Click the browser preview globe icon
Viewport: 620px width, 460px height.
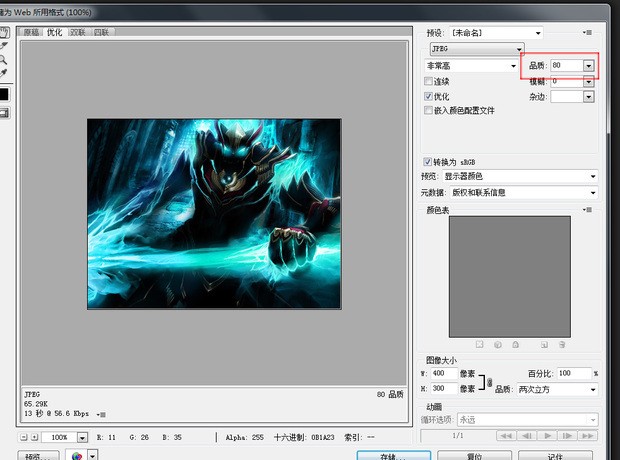77,454
